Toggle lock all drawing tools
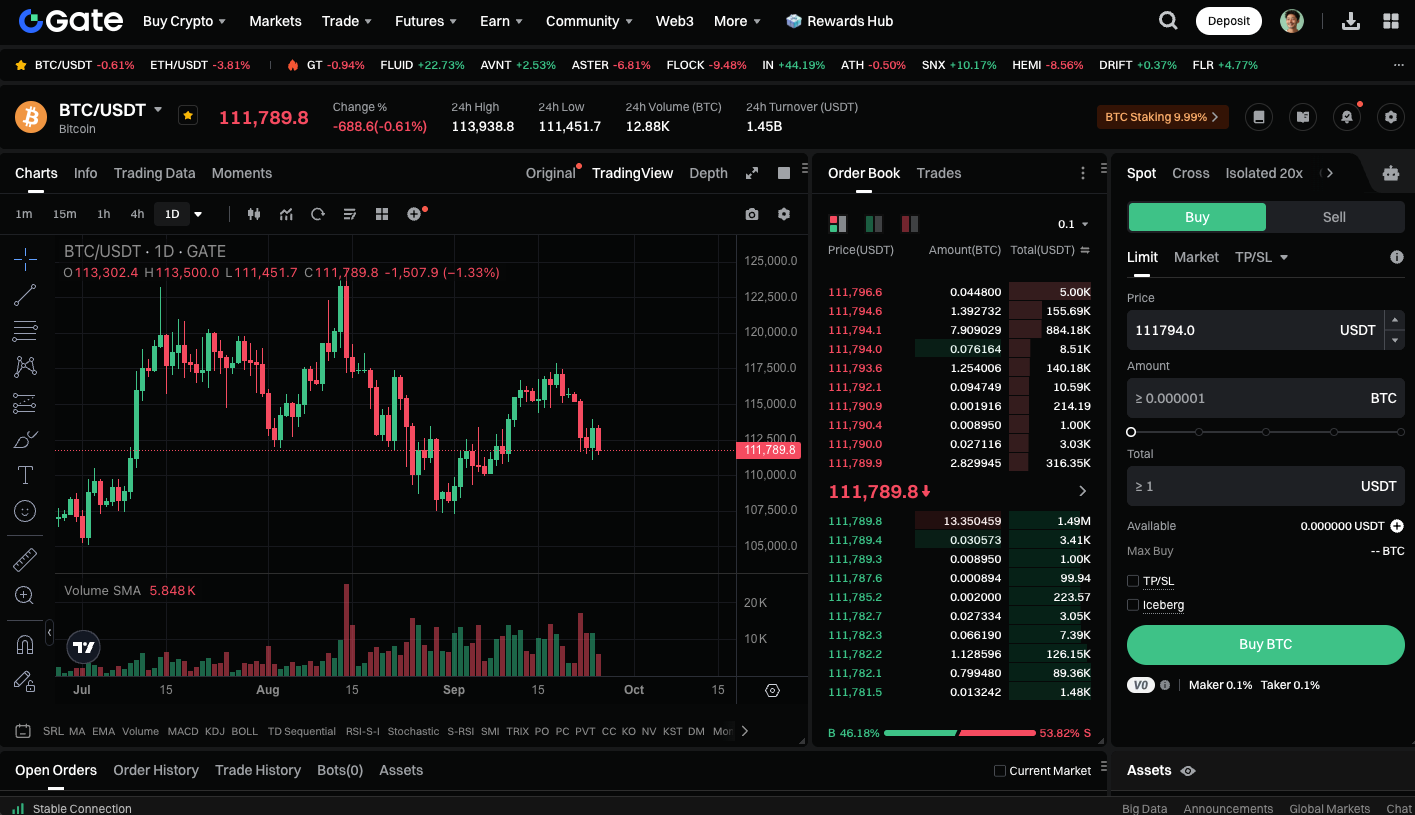 click(x=25, y=681)
